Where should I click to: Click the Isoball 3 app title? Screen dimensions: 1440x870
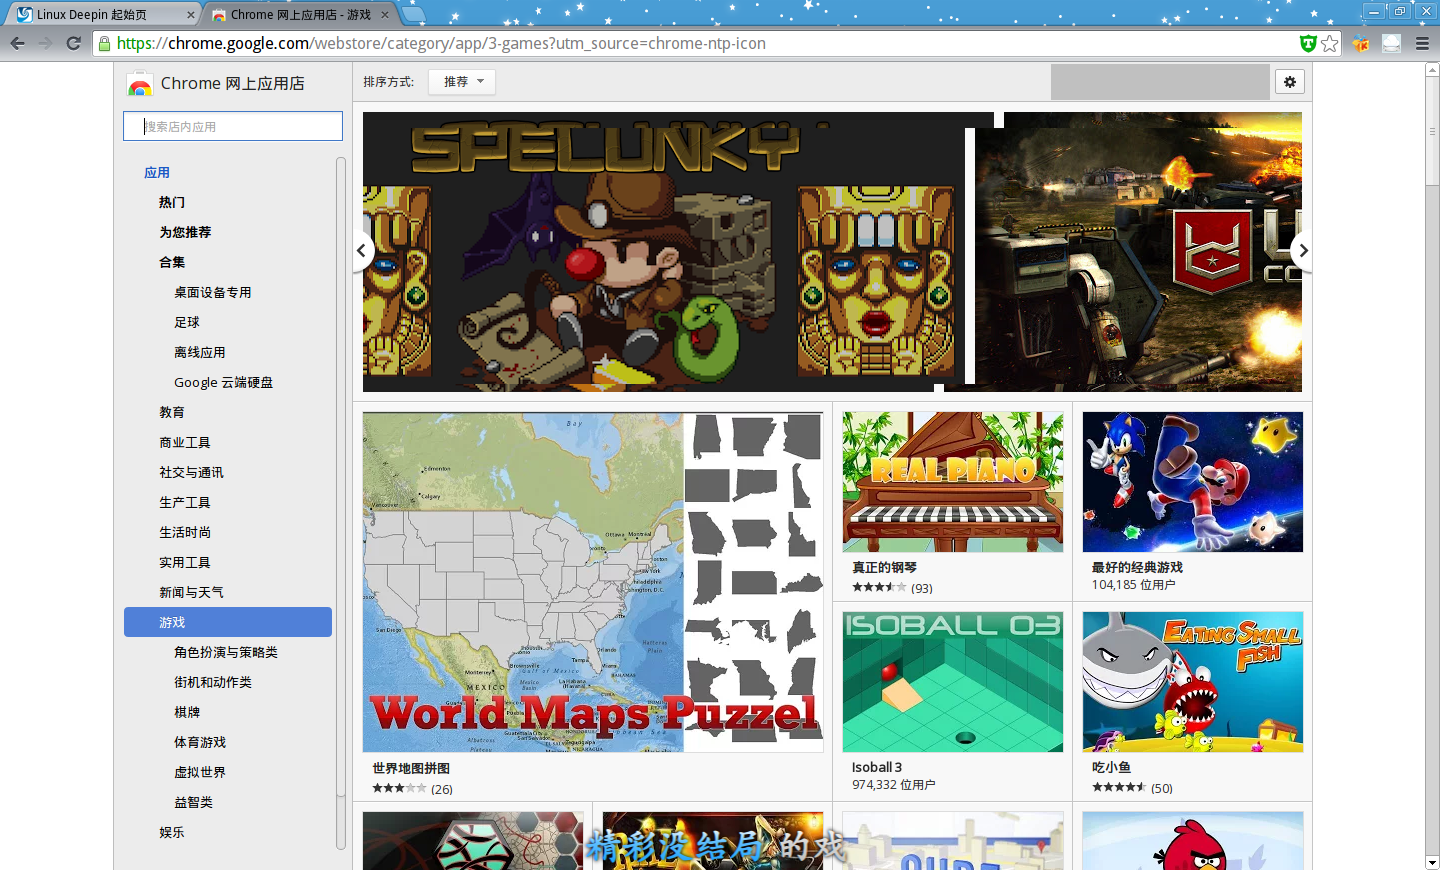877,767
